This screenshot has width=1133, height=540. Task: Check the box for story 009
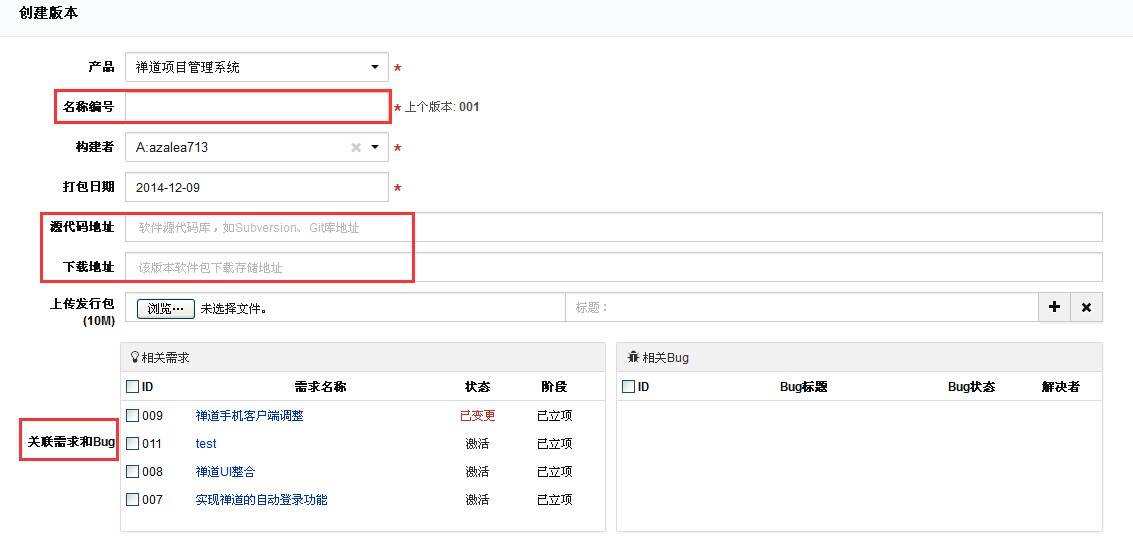(x=133, y=416)
